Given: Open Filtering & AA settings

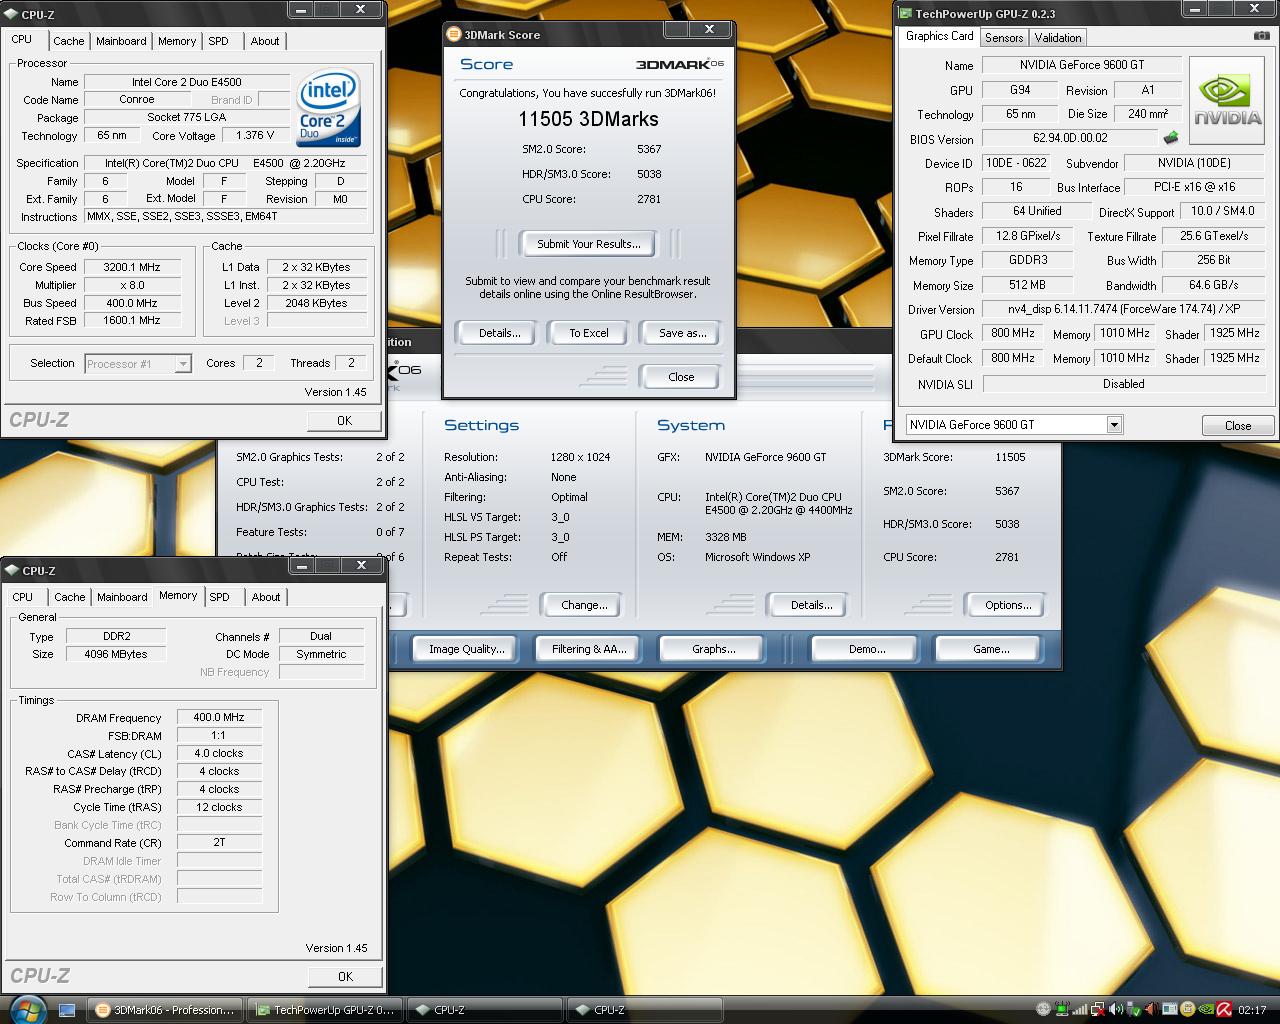Looking at the screenshot, I should coord(589,649).
